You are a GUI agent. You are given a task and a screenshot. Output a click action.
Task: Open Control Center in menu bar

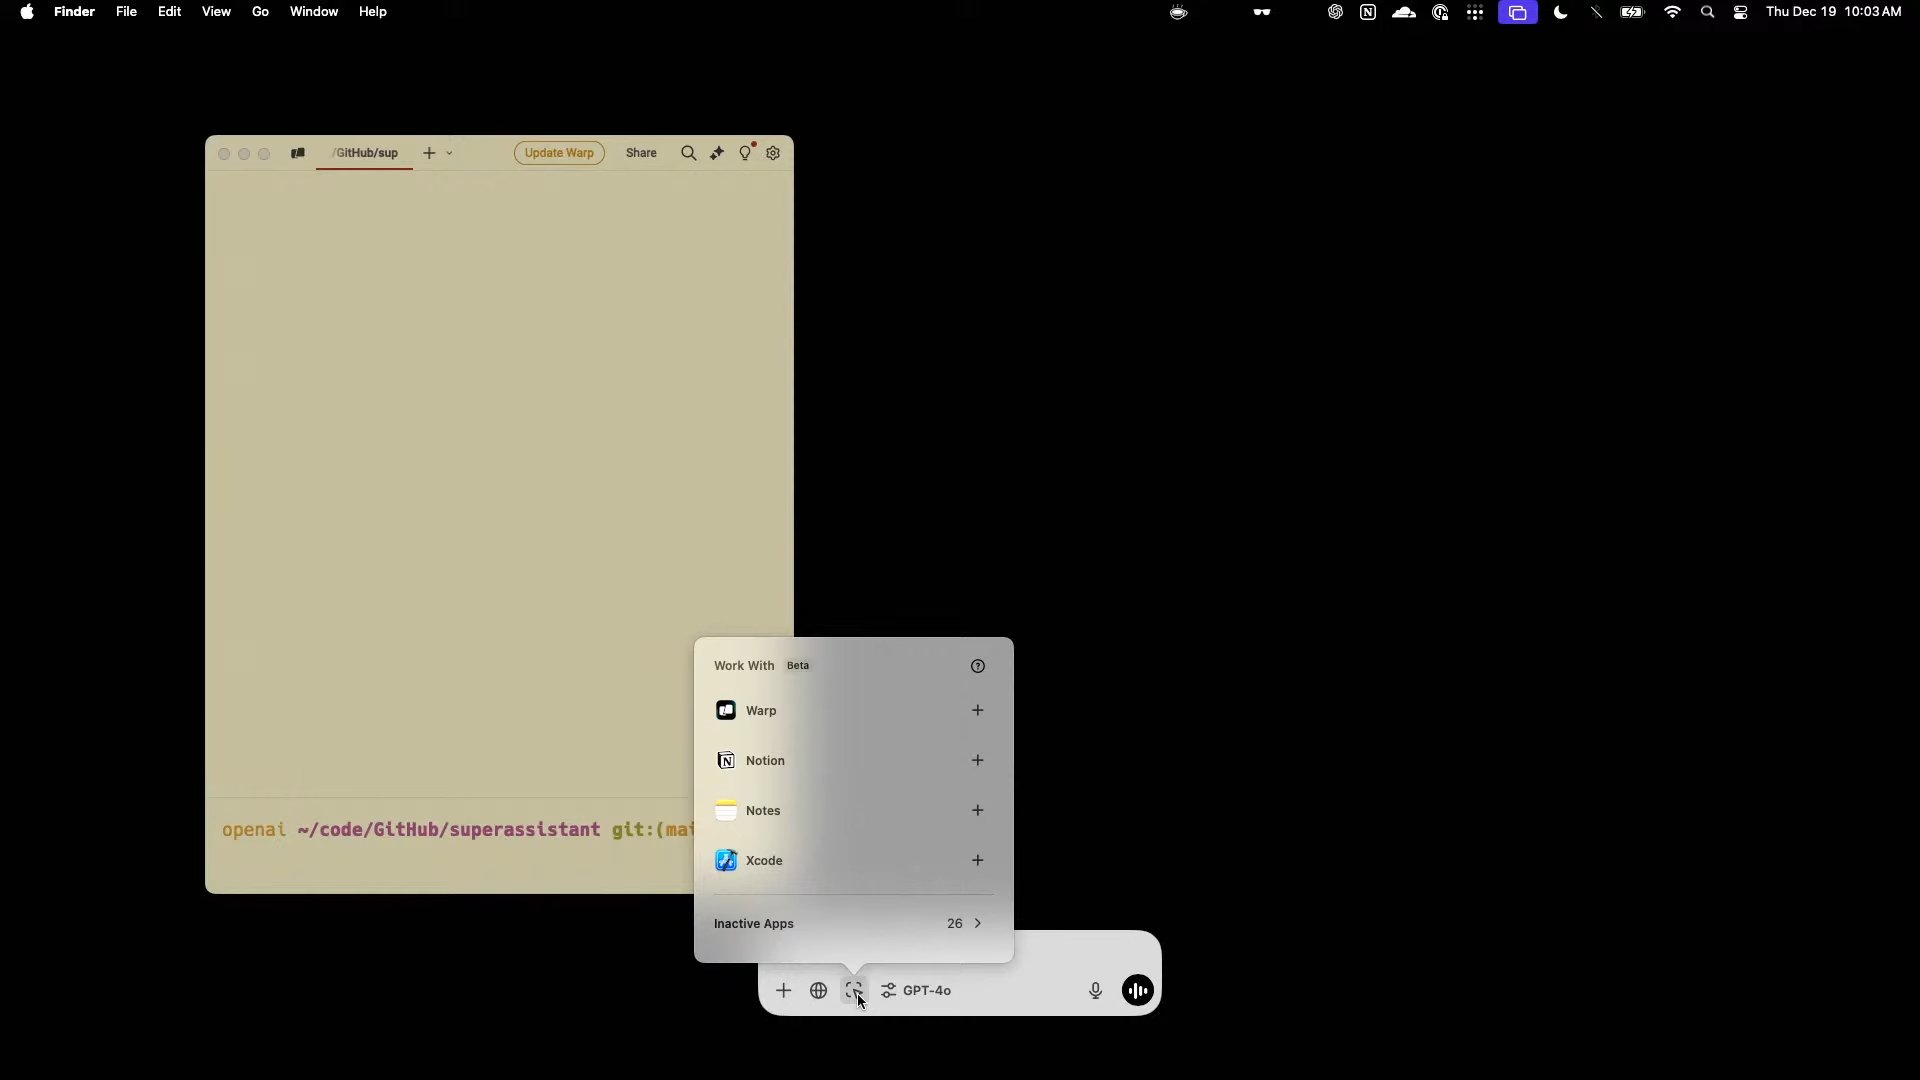[x=1741, y=12]
